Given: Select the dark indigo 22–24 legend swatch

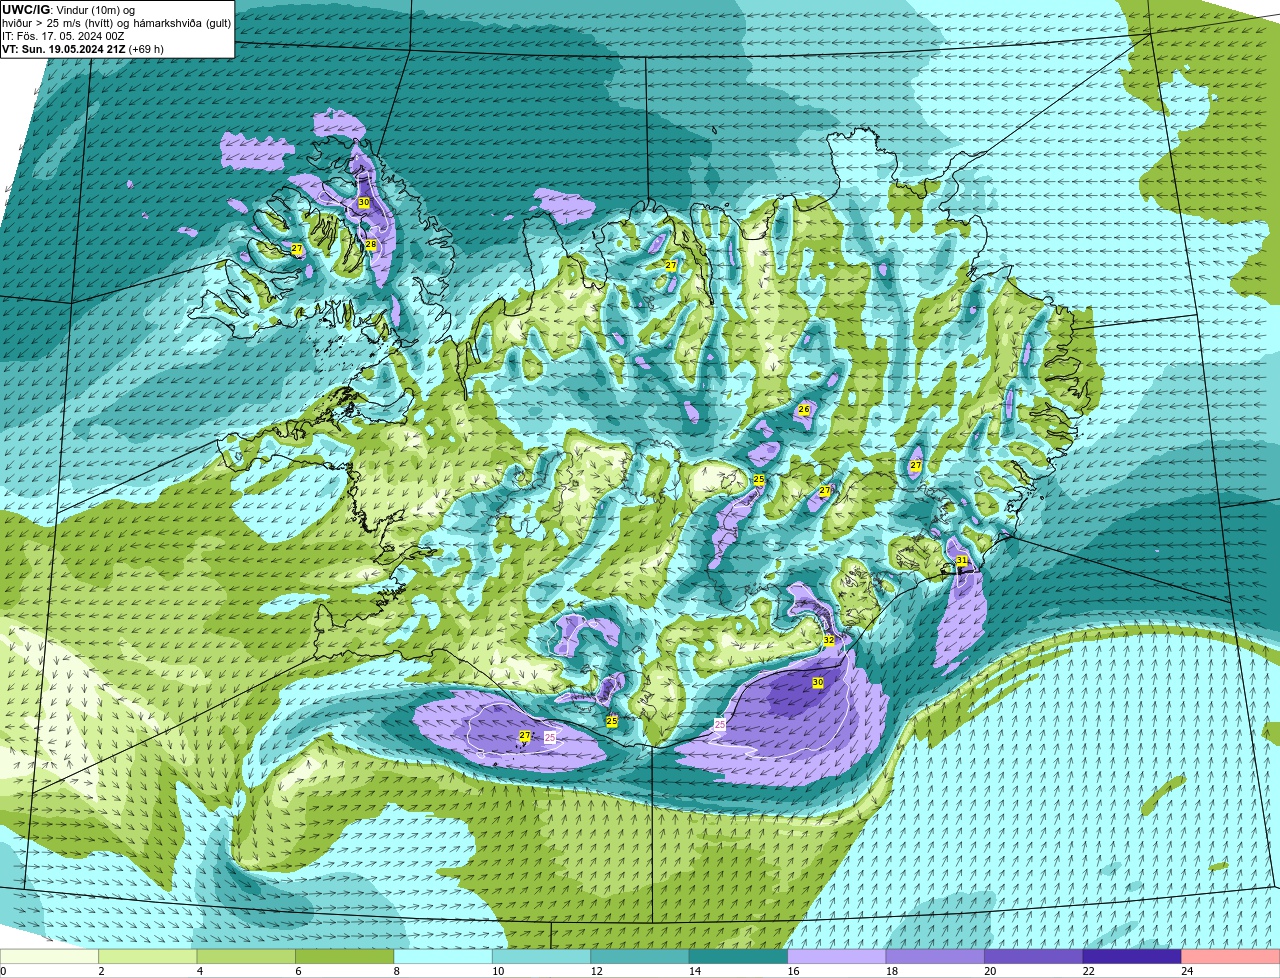Looking at the screenshot, I should (1132, 956).
